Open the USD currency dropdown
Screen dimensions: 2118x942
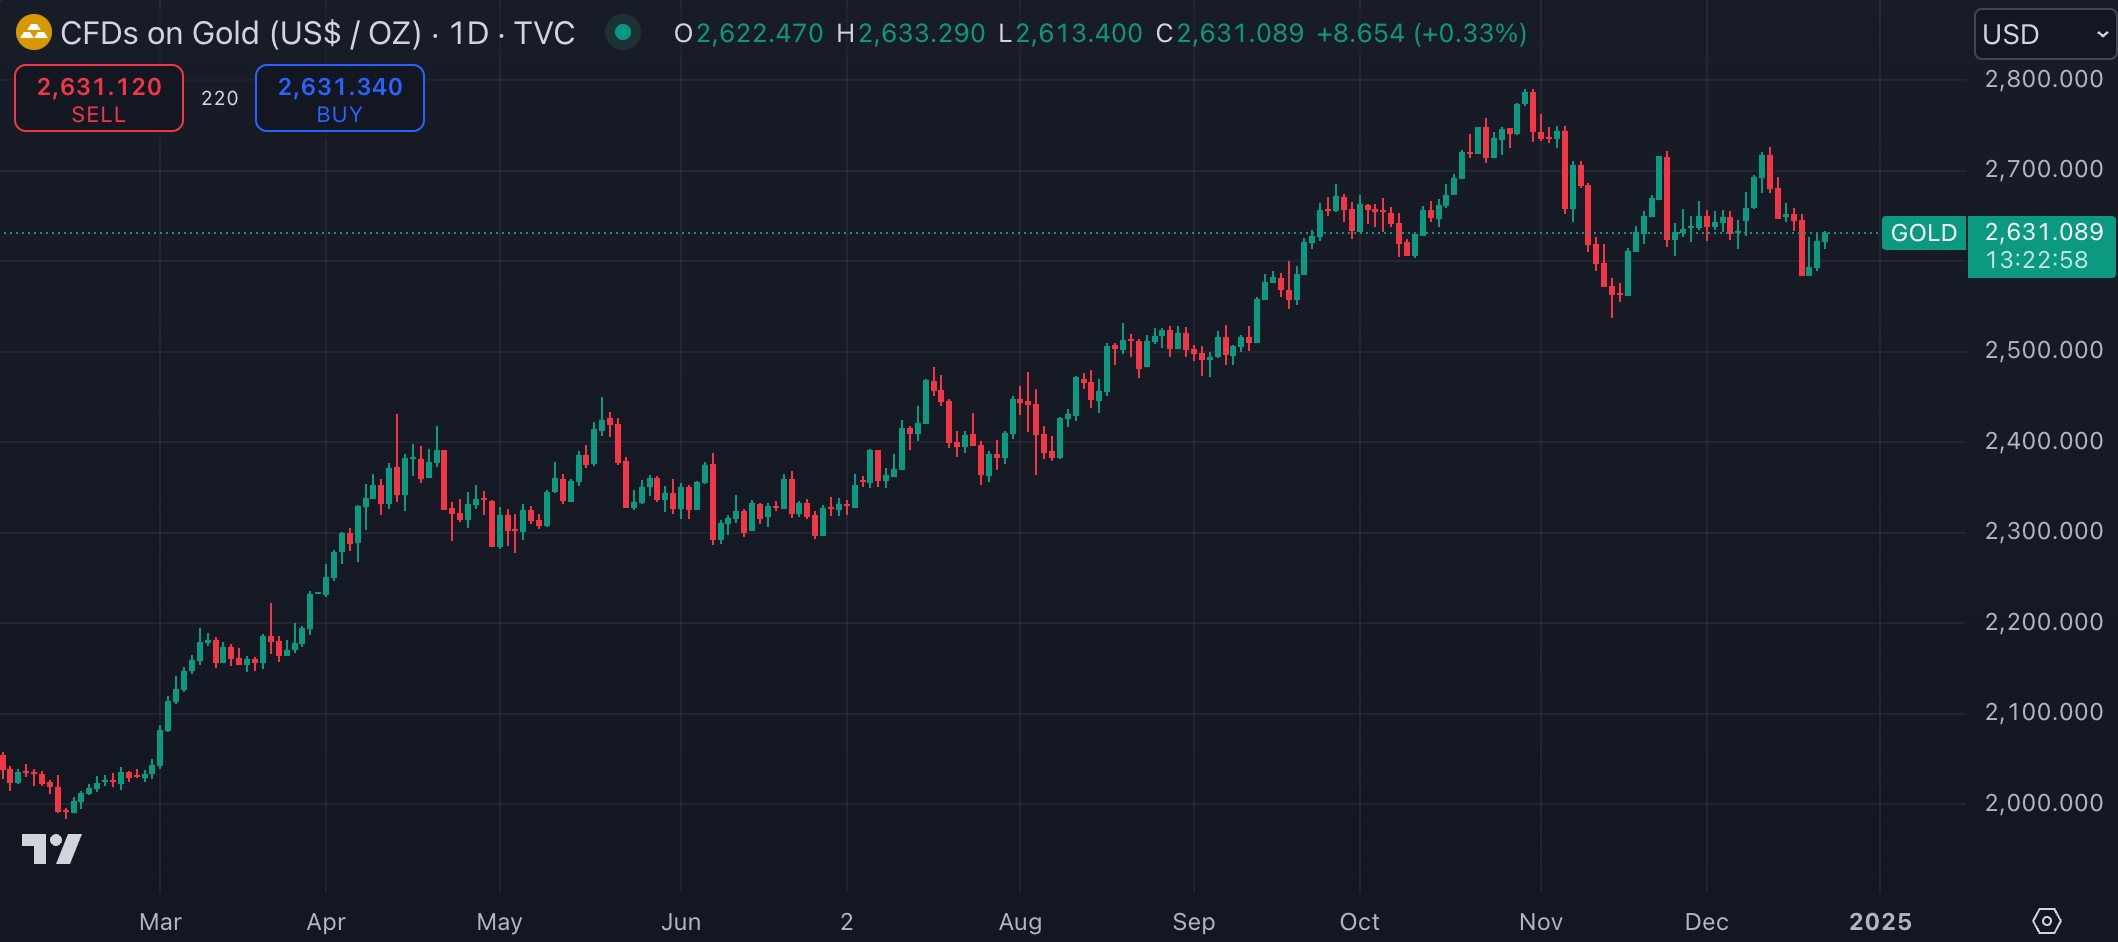(2044, 34)
